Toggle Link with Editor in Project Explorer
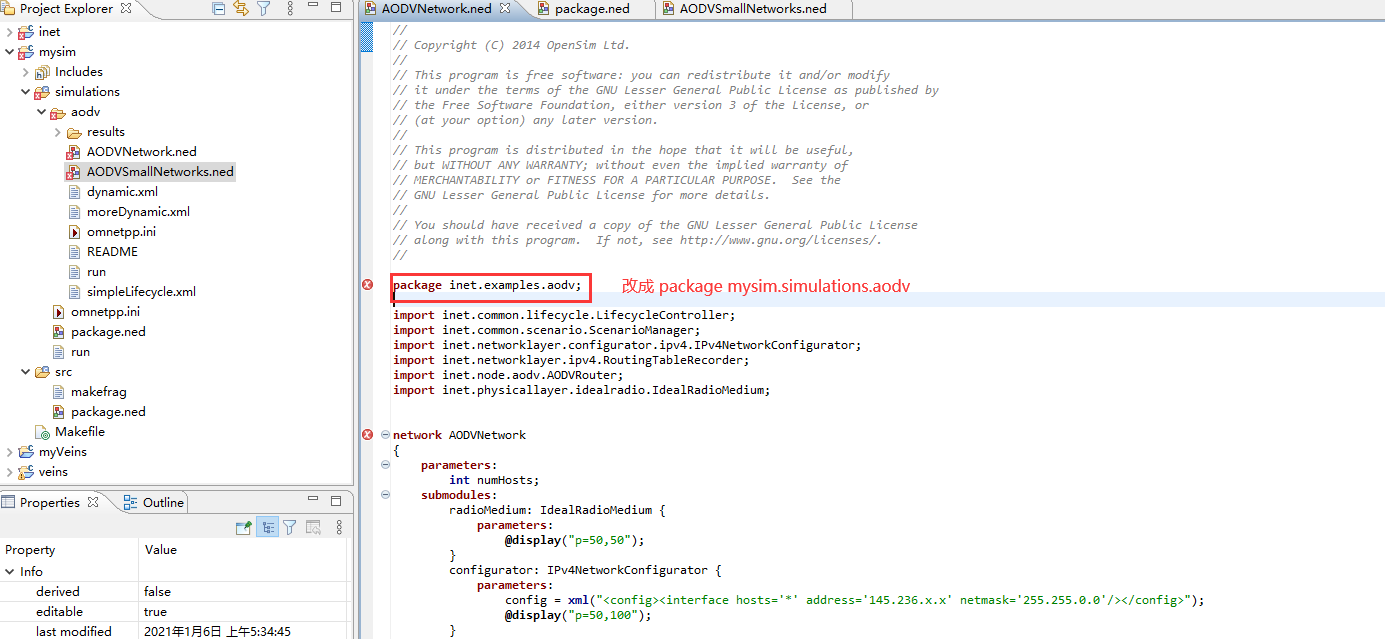 pos(241,8)
